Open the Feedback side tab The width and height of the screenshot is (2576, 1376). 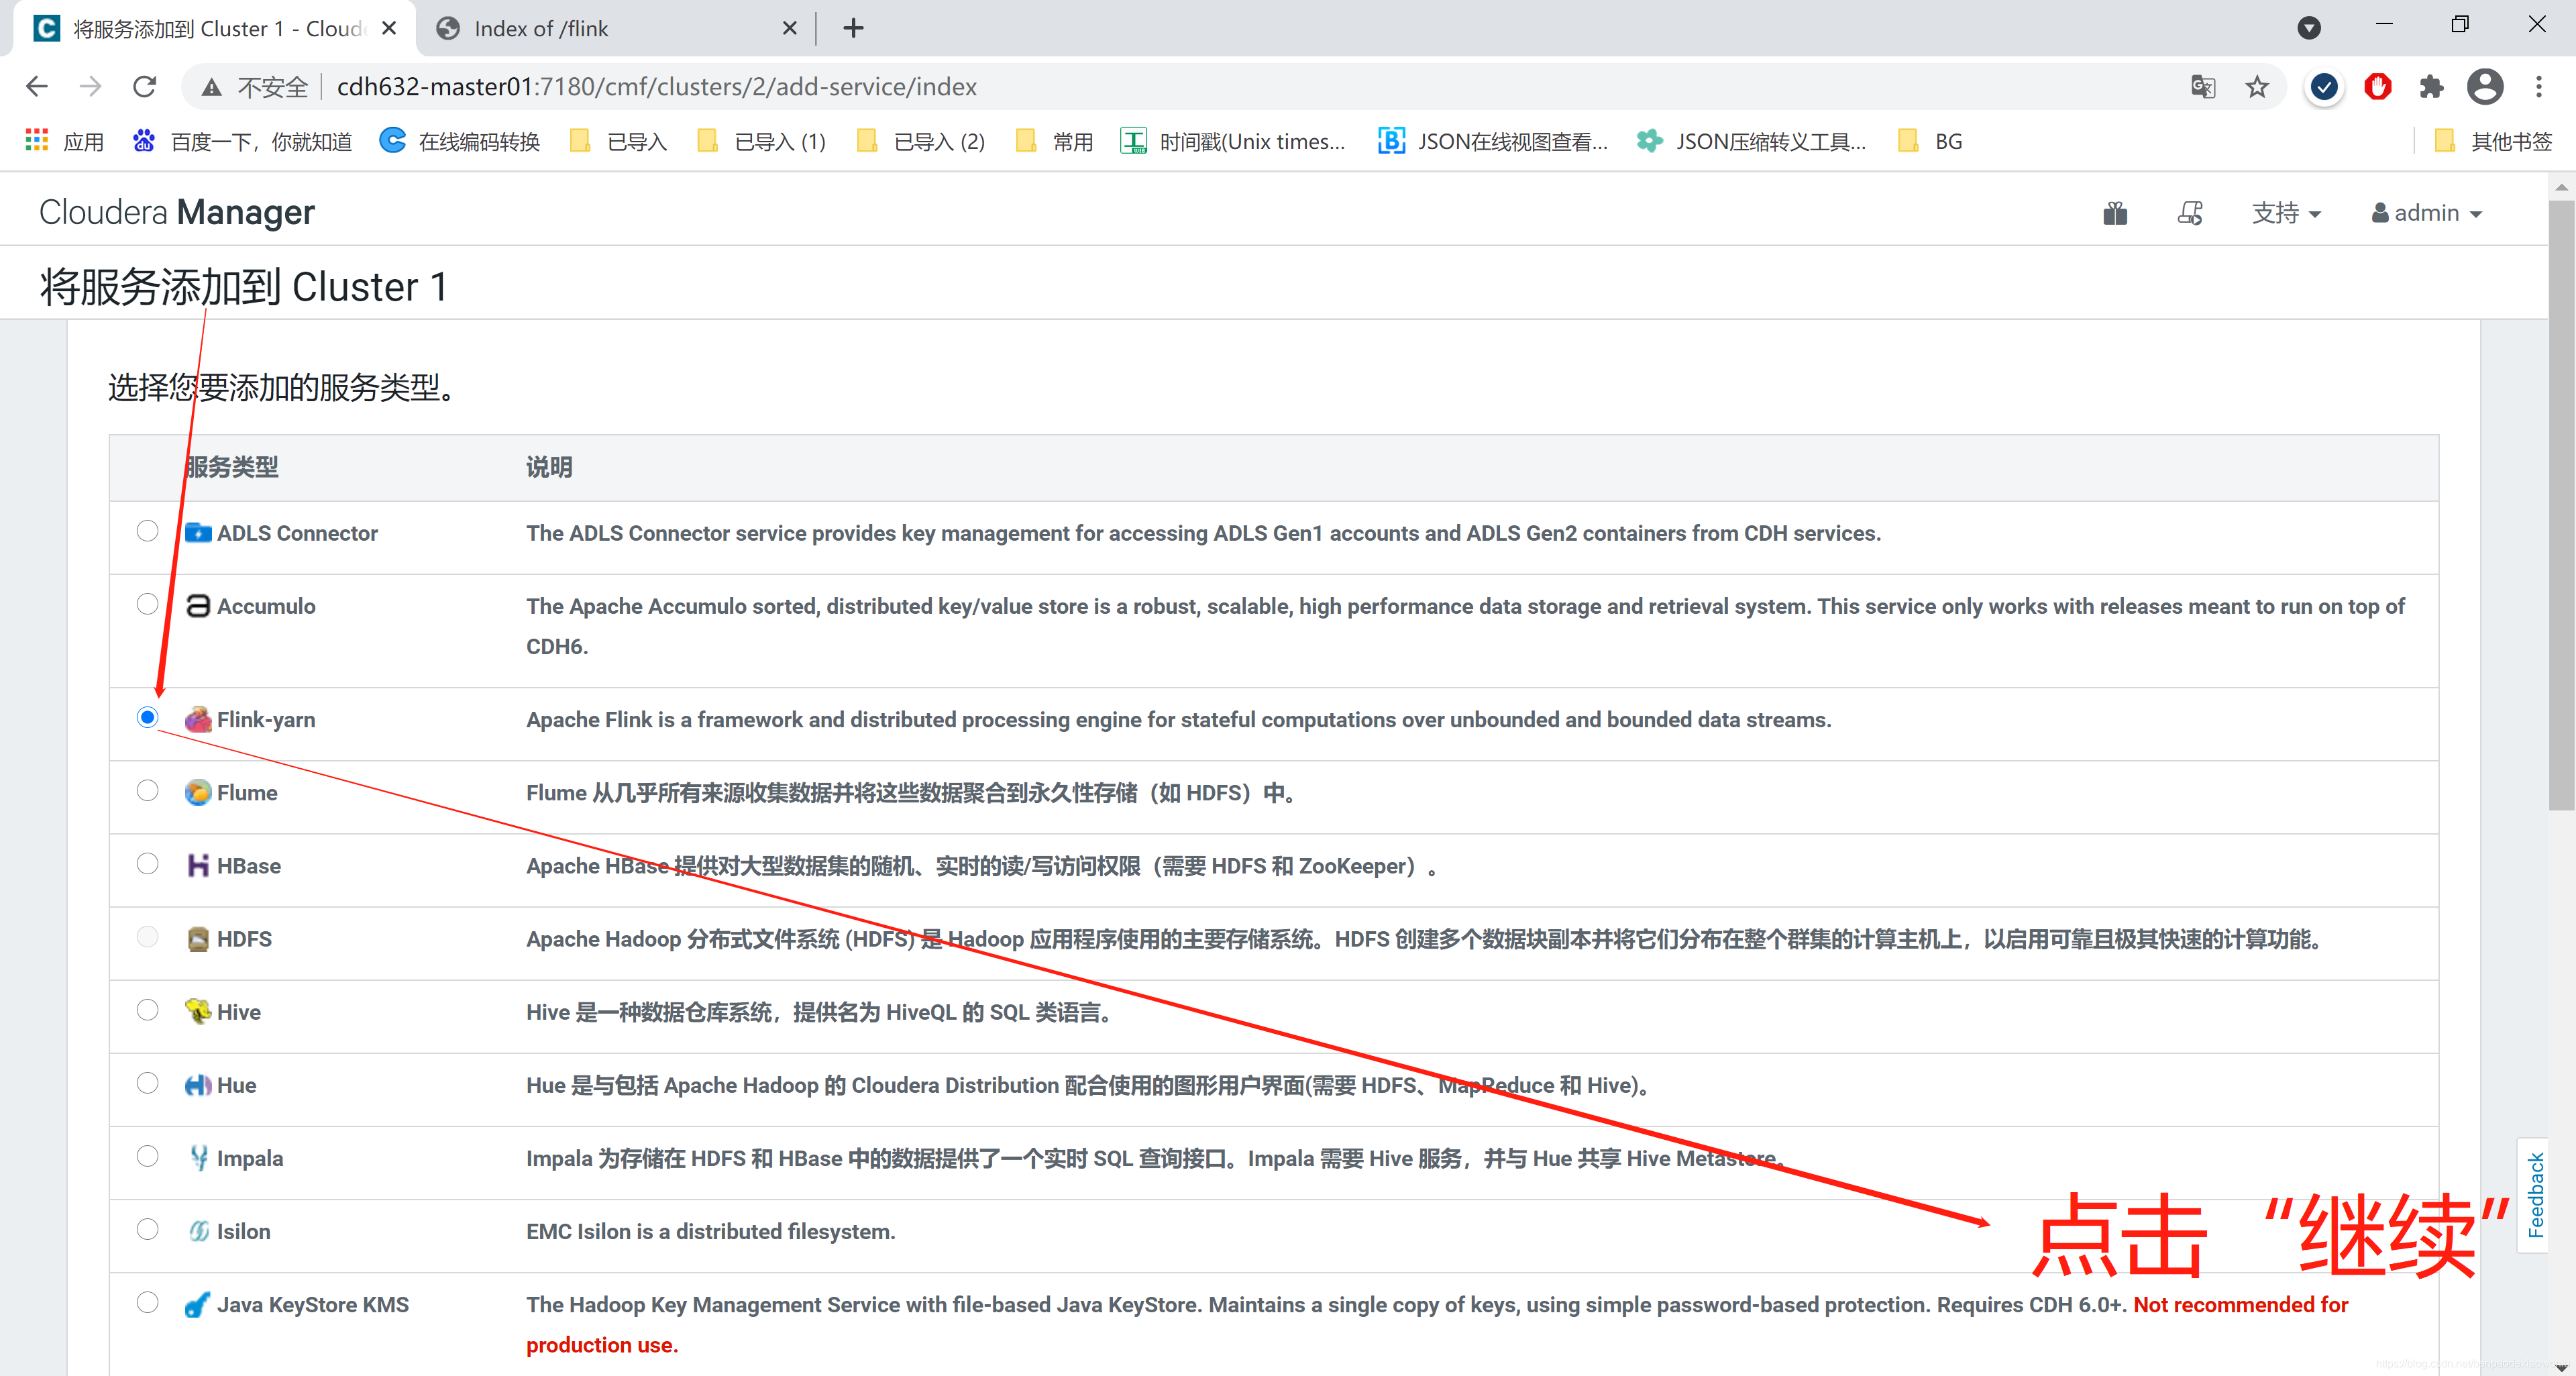tap(2535, 1195)
